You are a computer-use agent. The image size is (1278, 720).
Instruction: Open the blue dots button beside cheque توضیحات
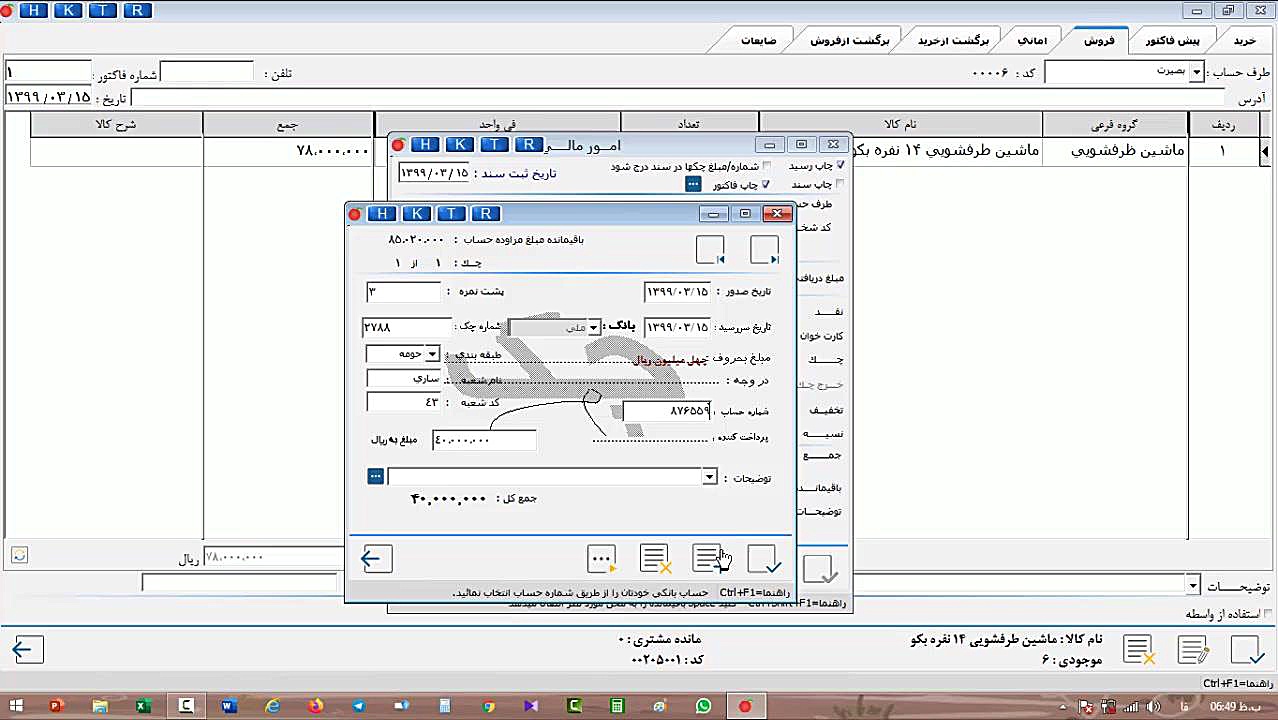point(375,477)
